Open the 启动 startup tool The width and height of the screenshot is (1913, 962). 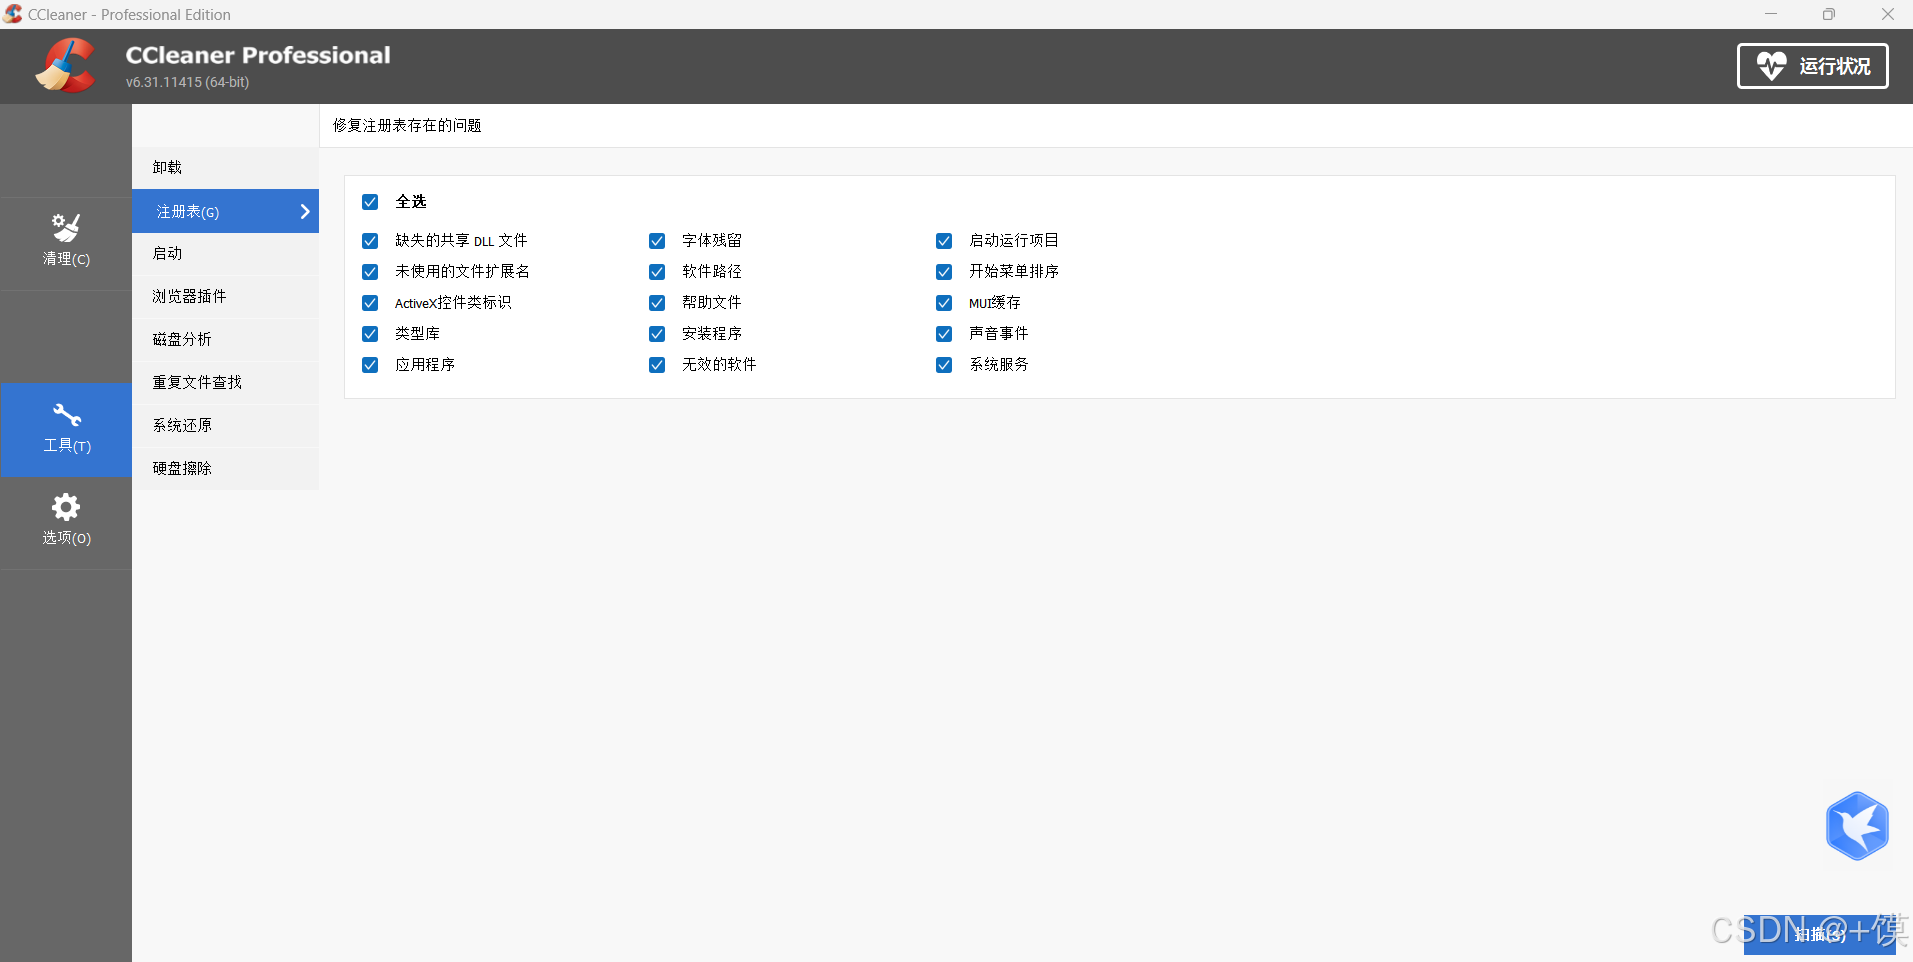(x=225, y=253)
